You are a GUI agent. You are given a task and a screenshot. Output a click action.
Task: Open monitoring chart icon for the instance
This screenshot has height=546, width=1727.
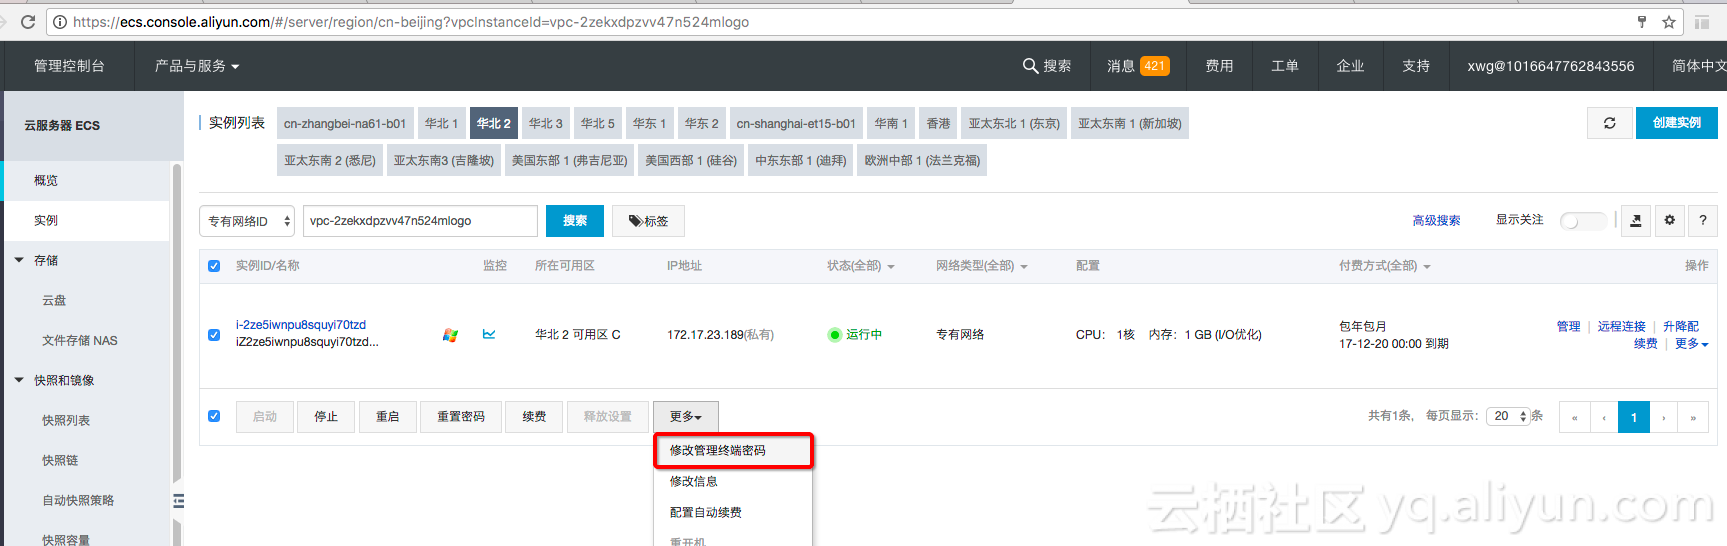click(x=489, y=334)
